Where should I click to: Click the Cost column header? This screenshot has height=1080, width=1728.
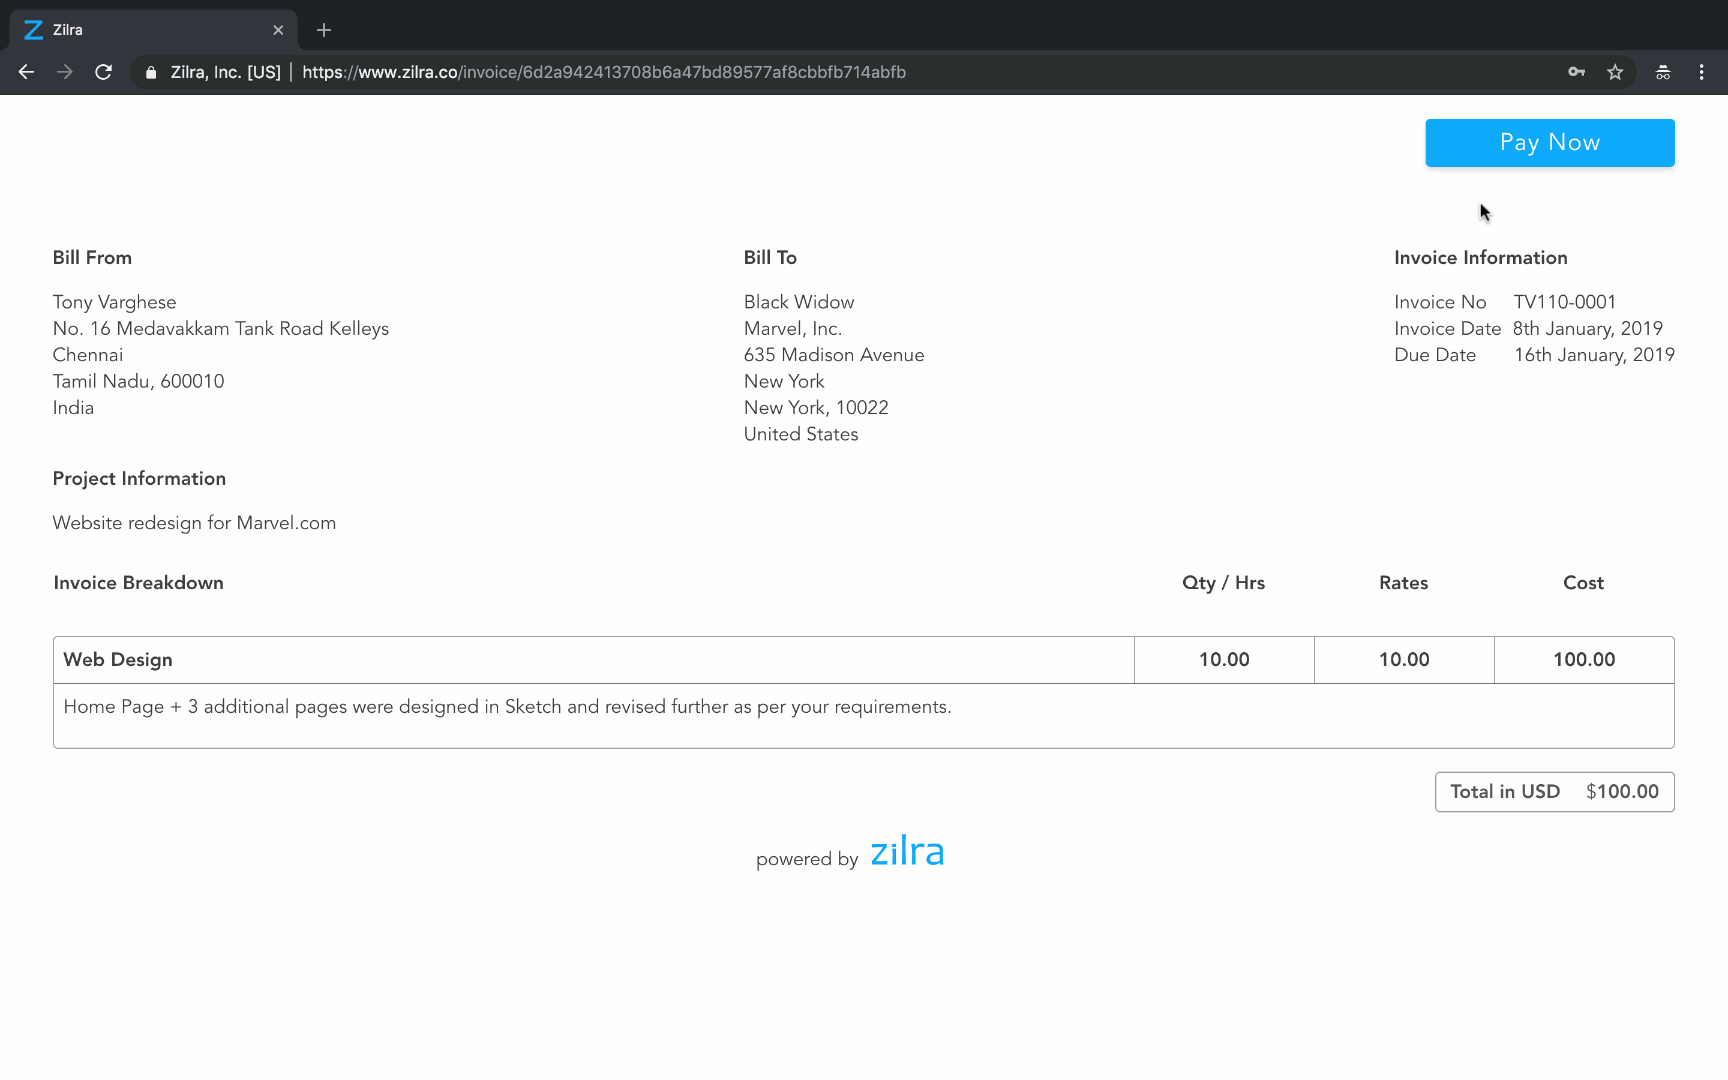1583,583
